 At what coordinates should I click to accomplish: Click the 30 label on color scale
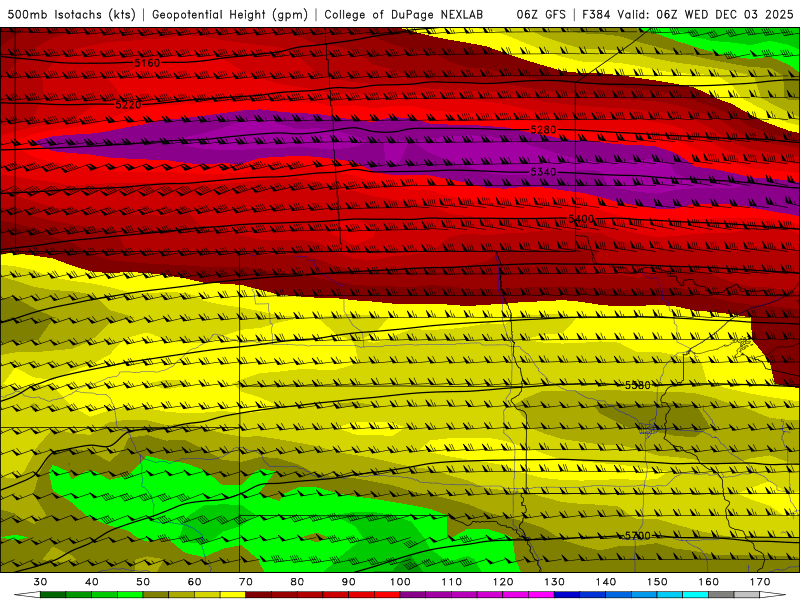tap(40, 582)
